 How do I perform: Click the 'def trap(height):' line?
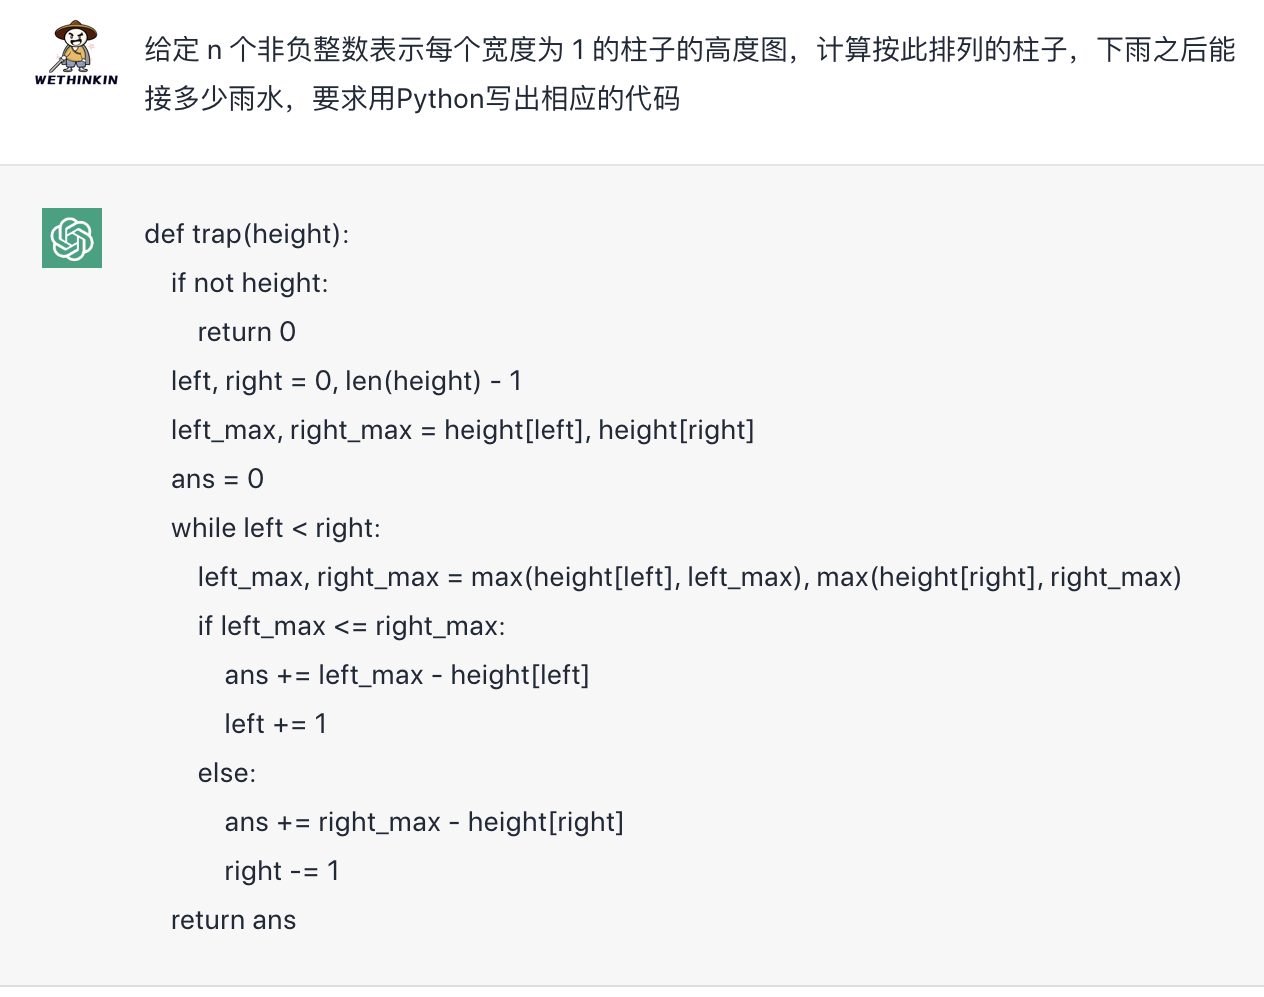(x=247, y=234)
